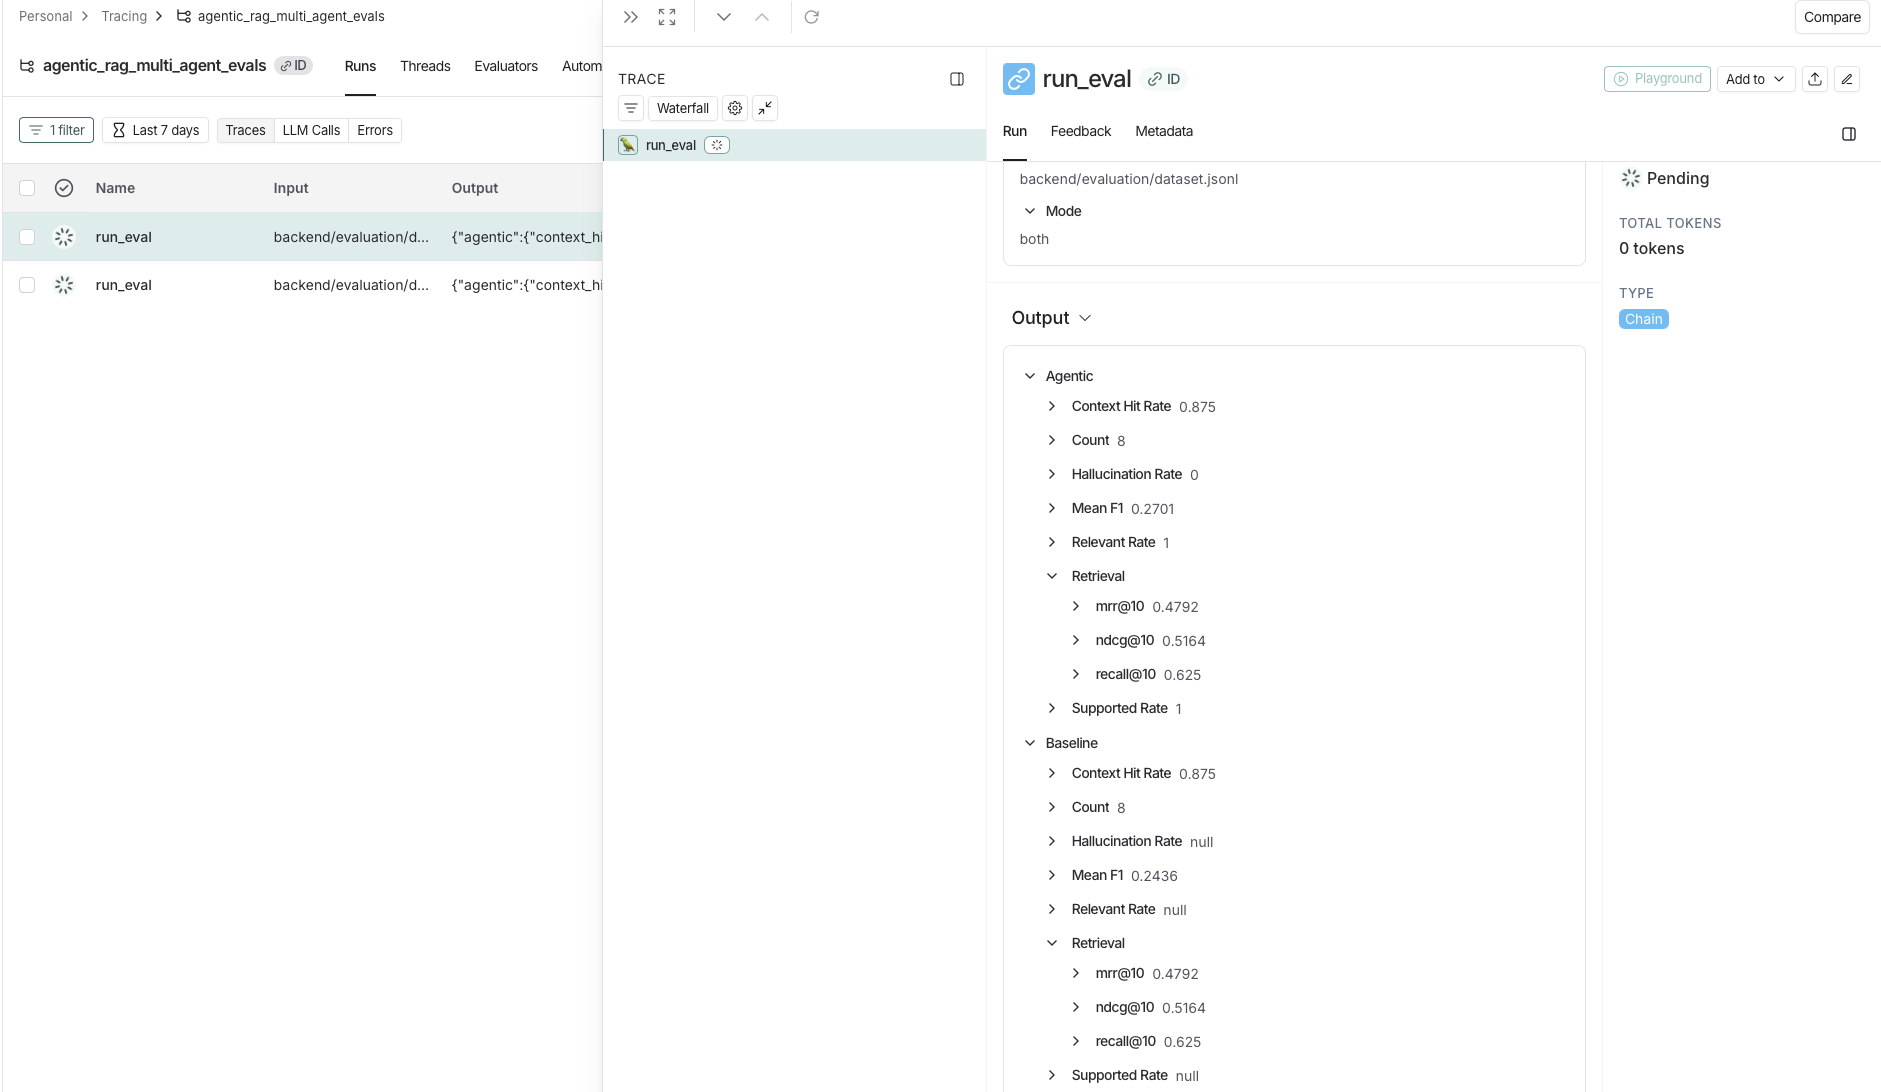Click the Compare button
The image size is (1881, 1092).
point(1831,17)
